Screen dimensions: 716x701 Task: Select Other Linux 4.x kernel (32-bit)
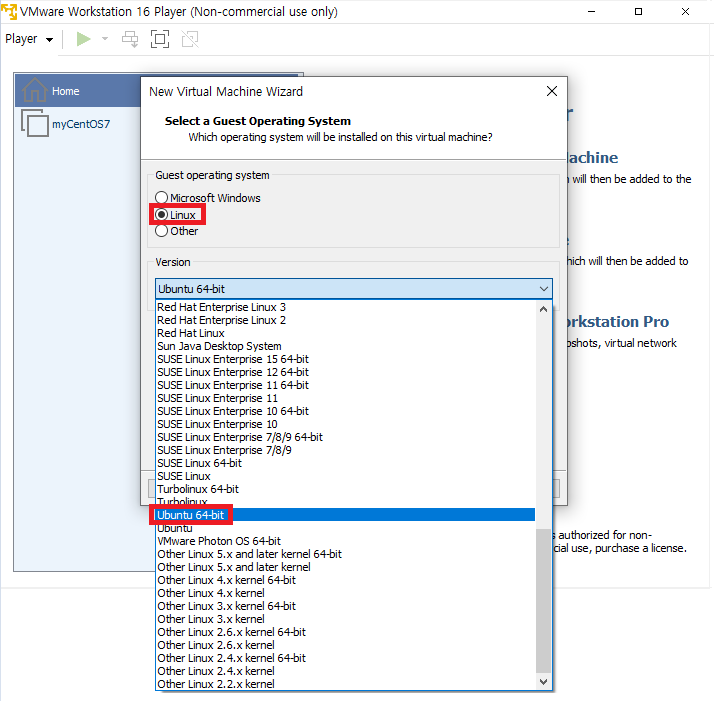tap(346, 593)
